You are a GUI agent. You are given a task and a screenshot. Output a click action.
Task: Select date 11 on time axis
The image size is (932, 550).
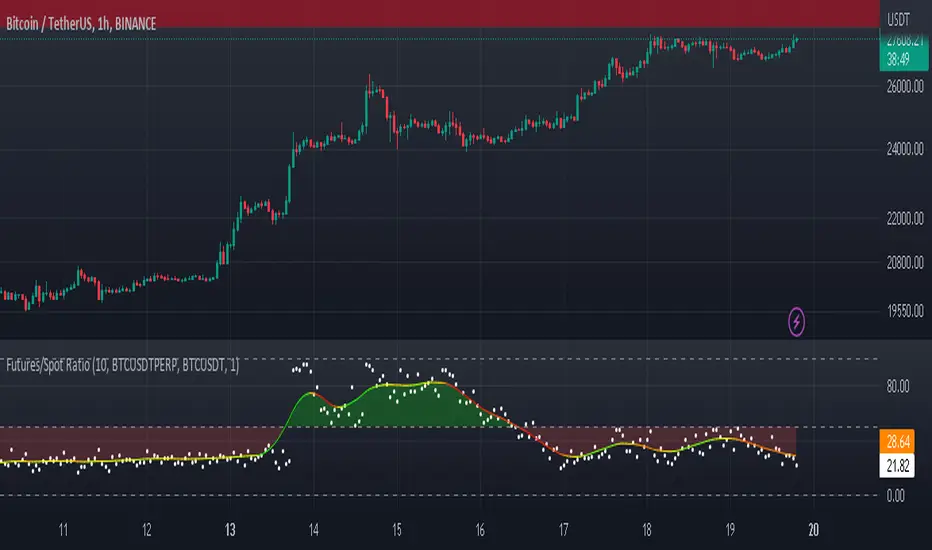pyautogui.click(x=63, y=530)
